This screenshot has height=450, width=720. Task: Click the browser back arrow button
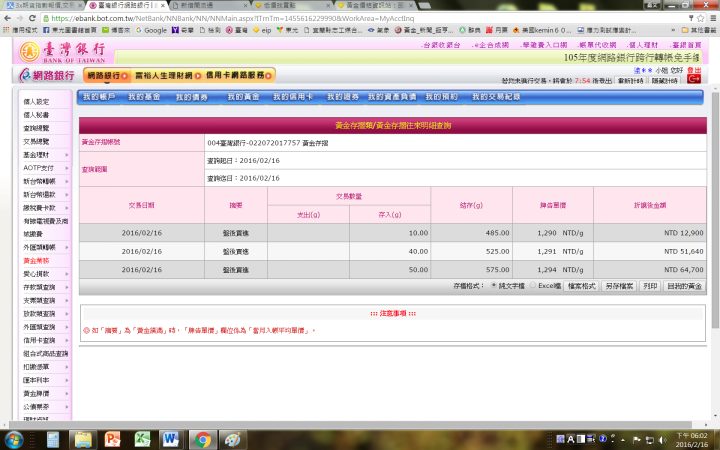9,18
